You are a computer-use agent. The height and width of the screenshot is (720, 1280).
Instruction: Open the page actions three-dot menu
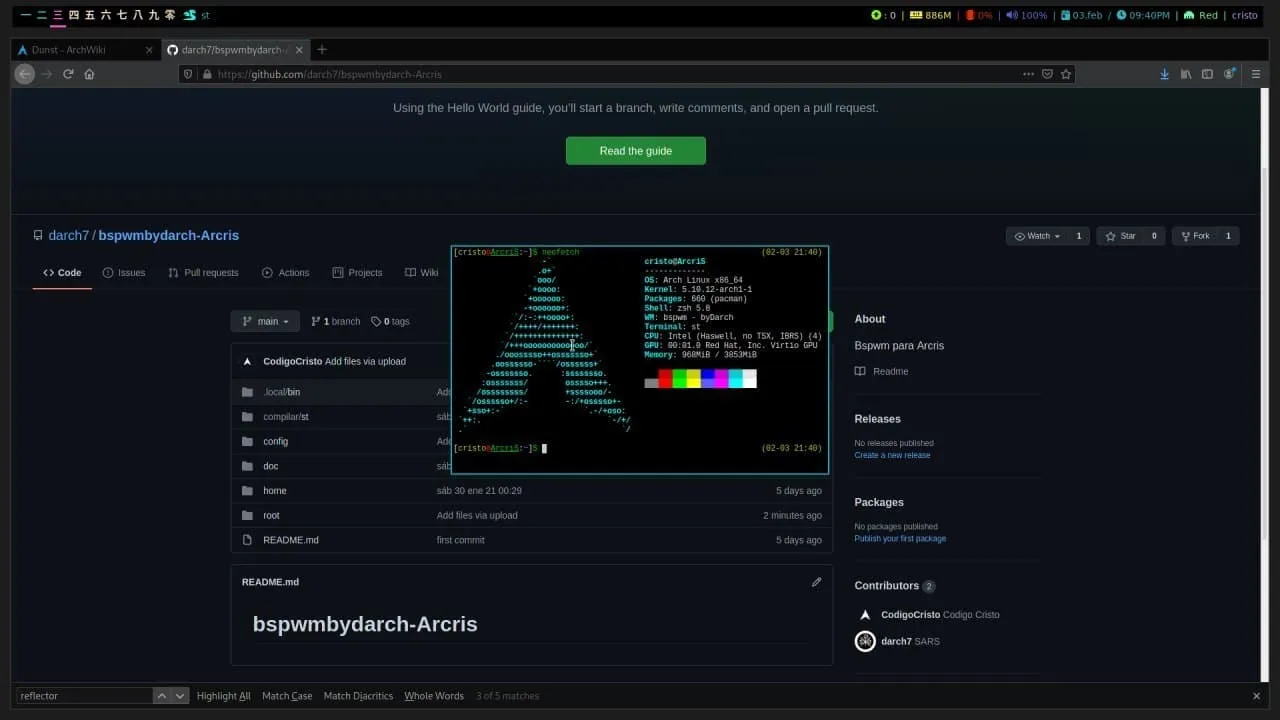pyautogui.click(x=1028, y=74)
